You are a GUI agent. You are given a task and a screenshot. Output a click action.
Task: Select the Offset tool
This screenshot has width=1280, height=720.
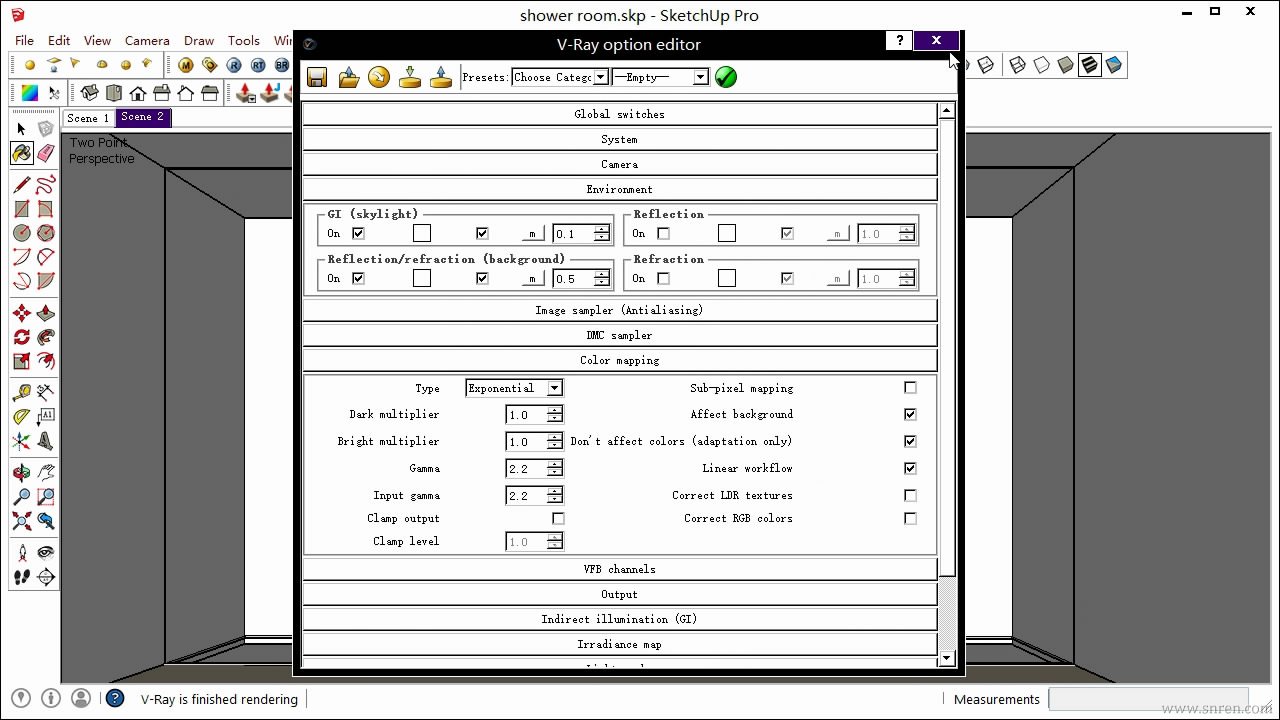pyautogui.click(x=45, y=361)
